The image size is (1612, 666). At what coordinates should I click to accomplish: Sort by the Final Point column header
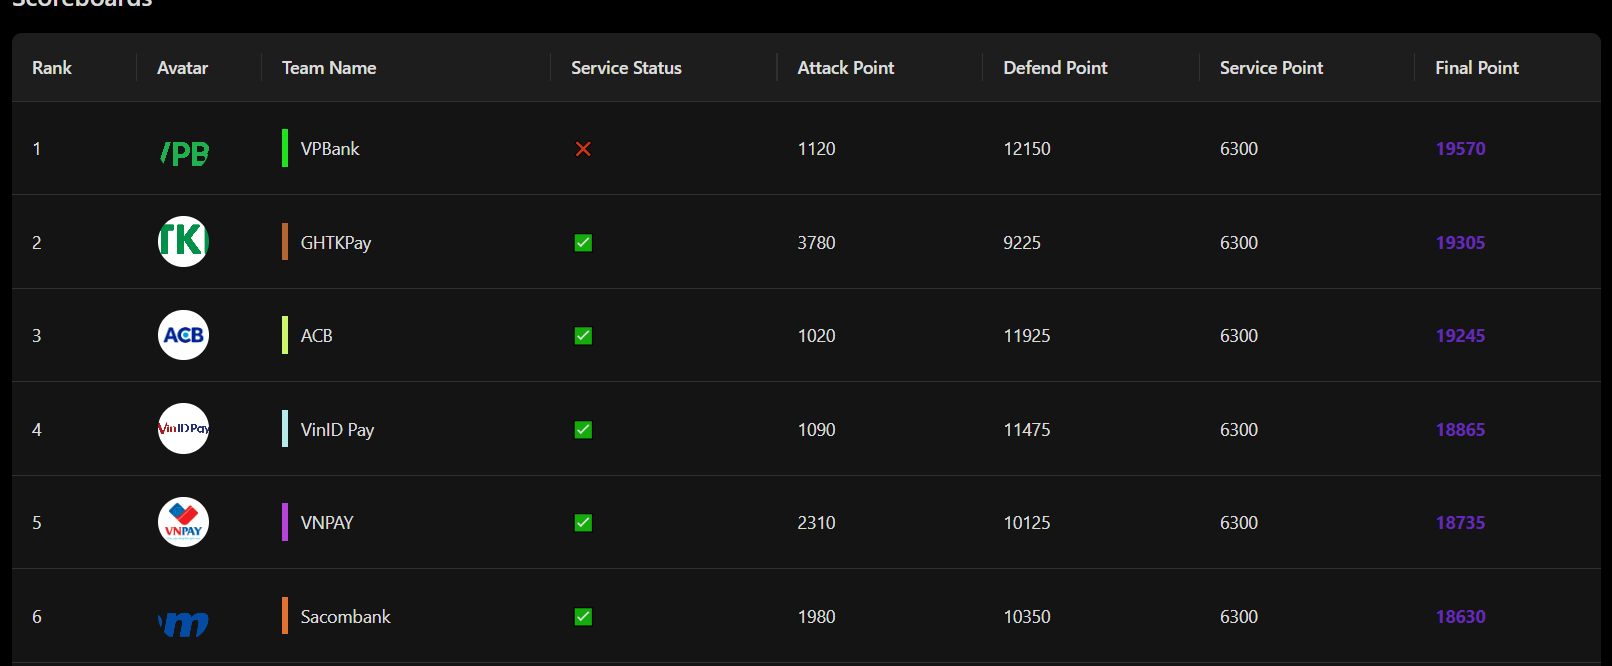1476,68
